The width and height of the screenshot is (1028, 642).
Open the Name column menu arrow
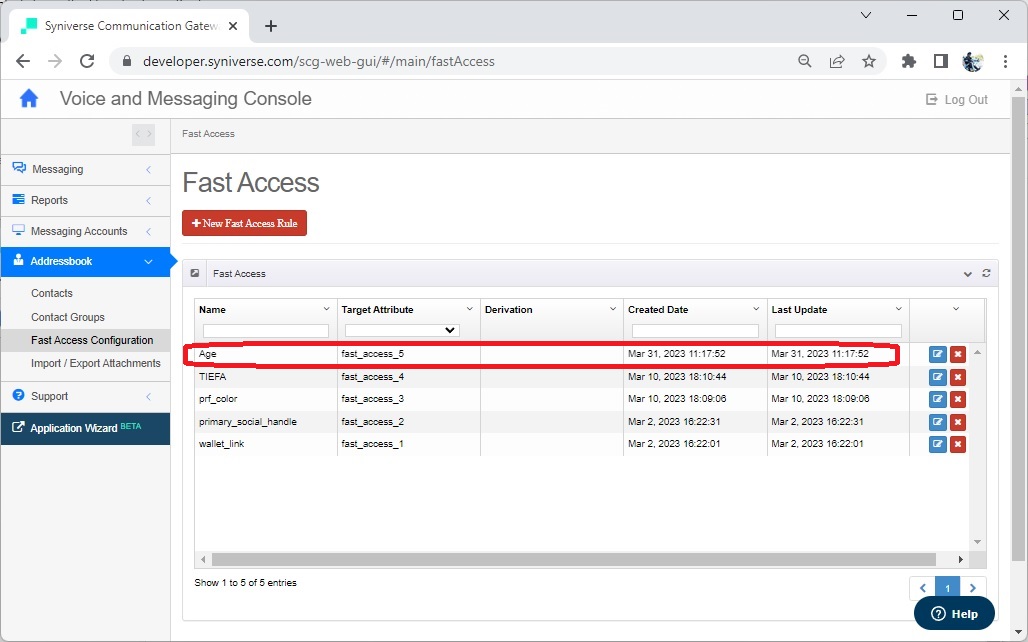tap(326, 309)
